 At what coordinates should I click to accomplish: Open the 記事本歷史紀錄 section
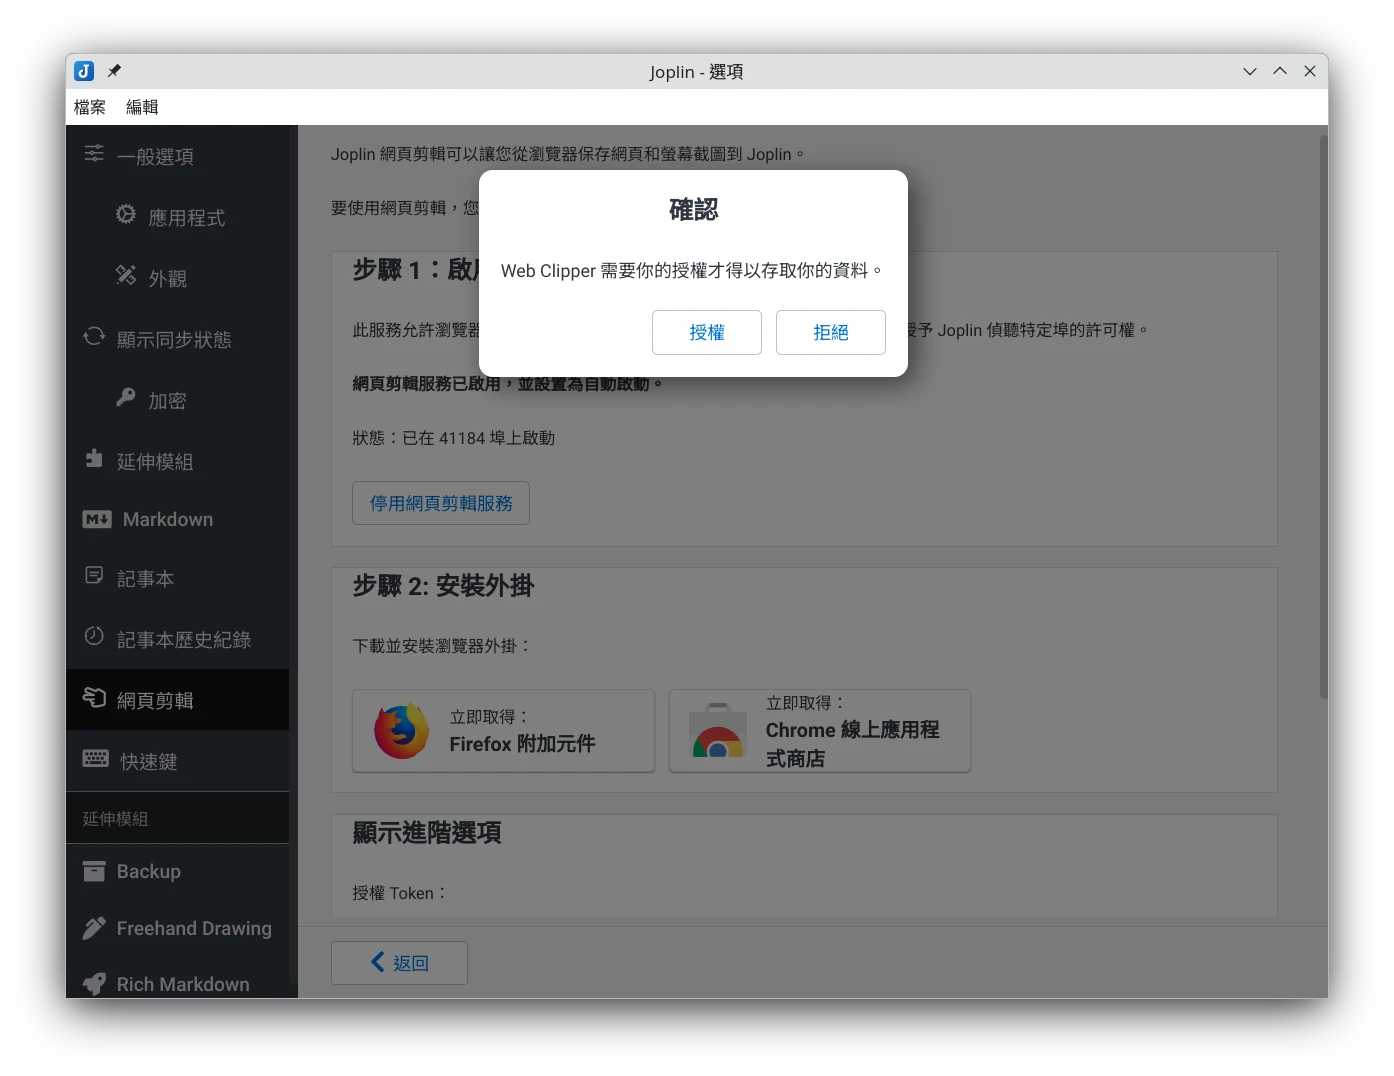point(178,639)
